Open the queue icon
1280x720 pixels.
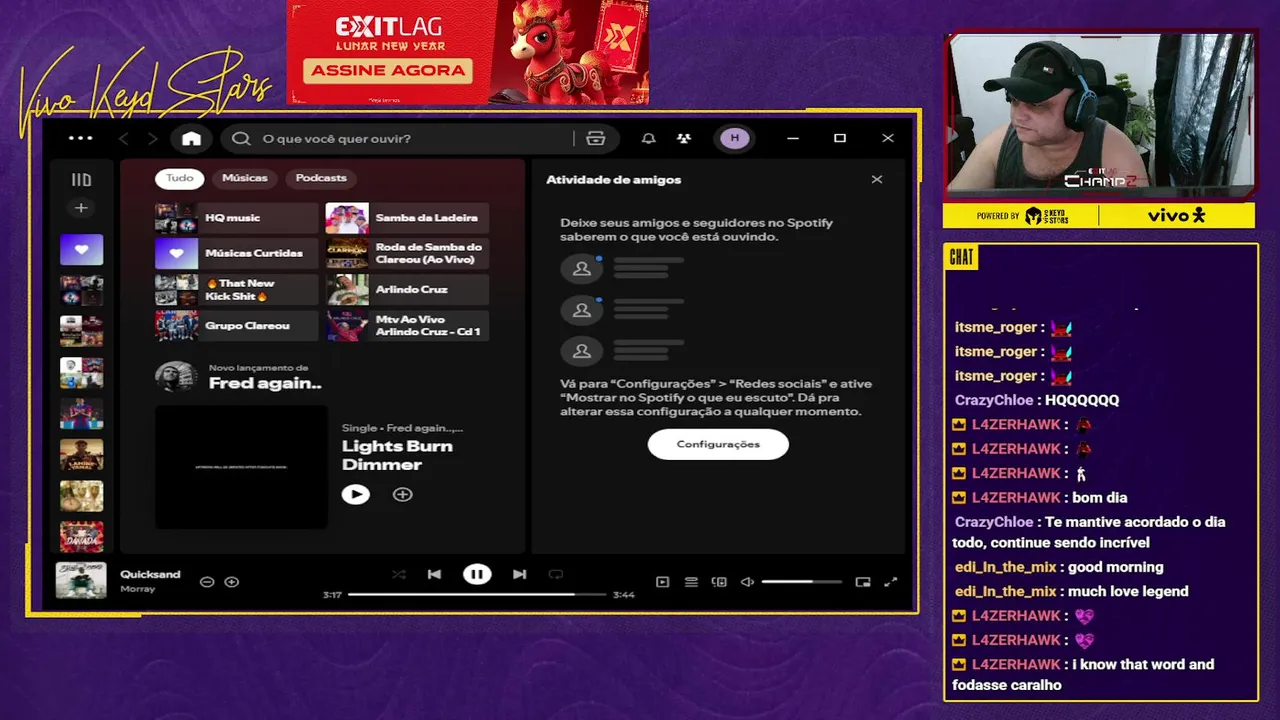(691, 582)
